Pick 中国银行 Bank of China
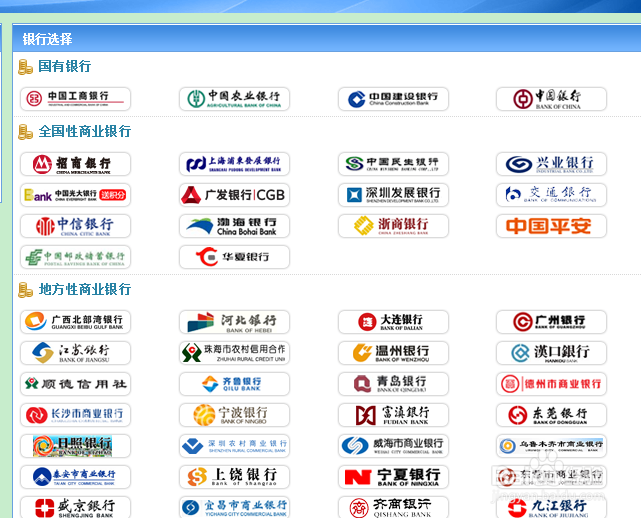 tap(551, 99)
